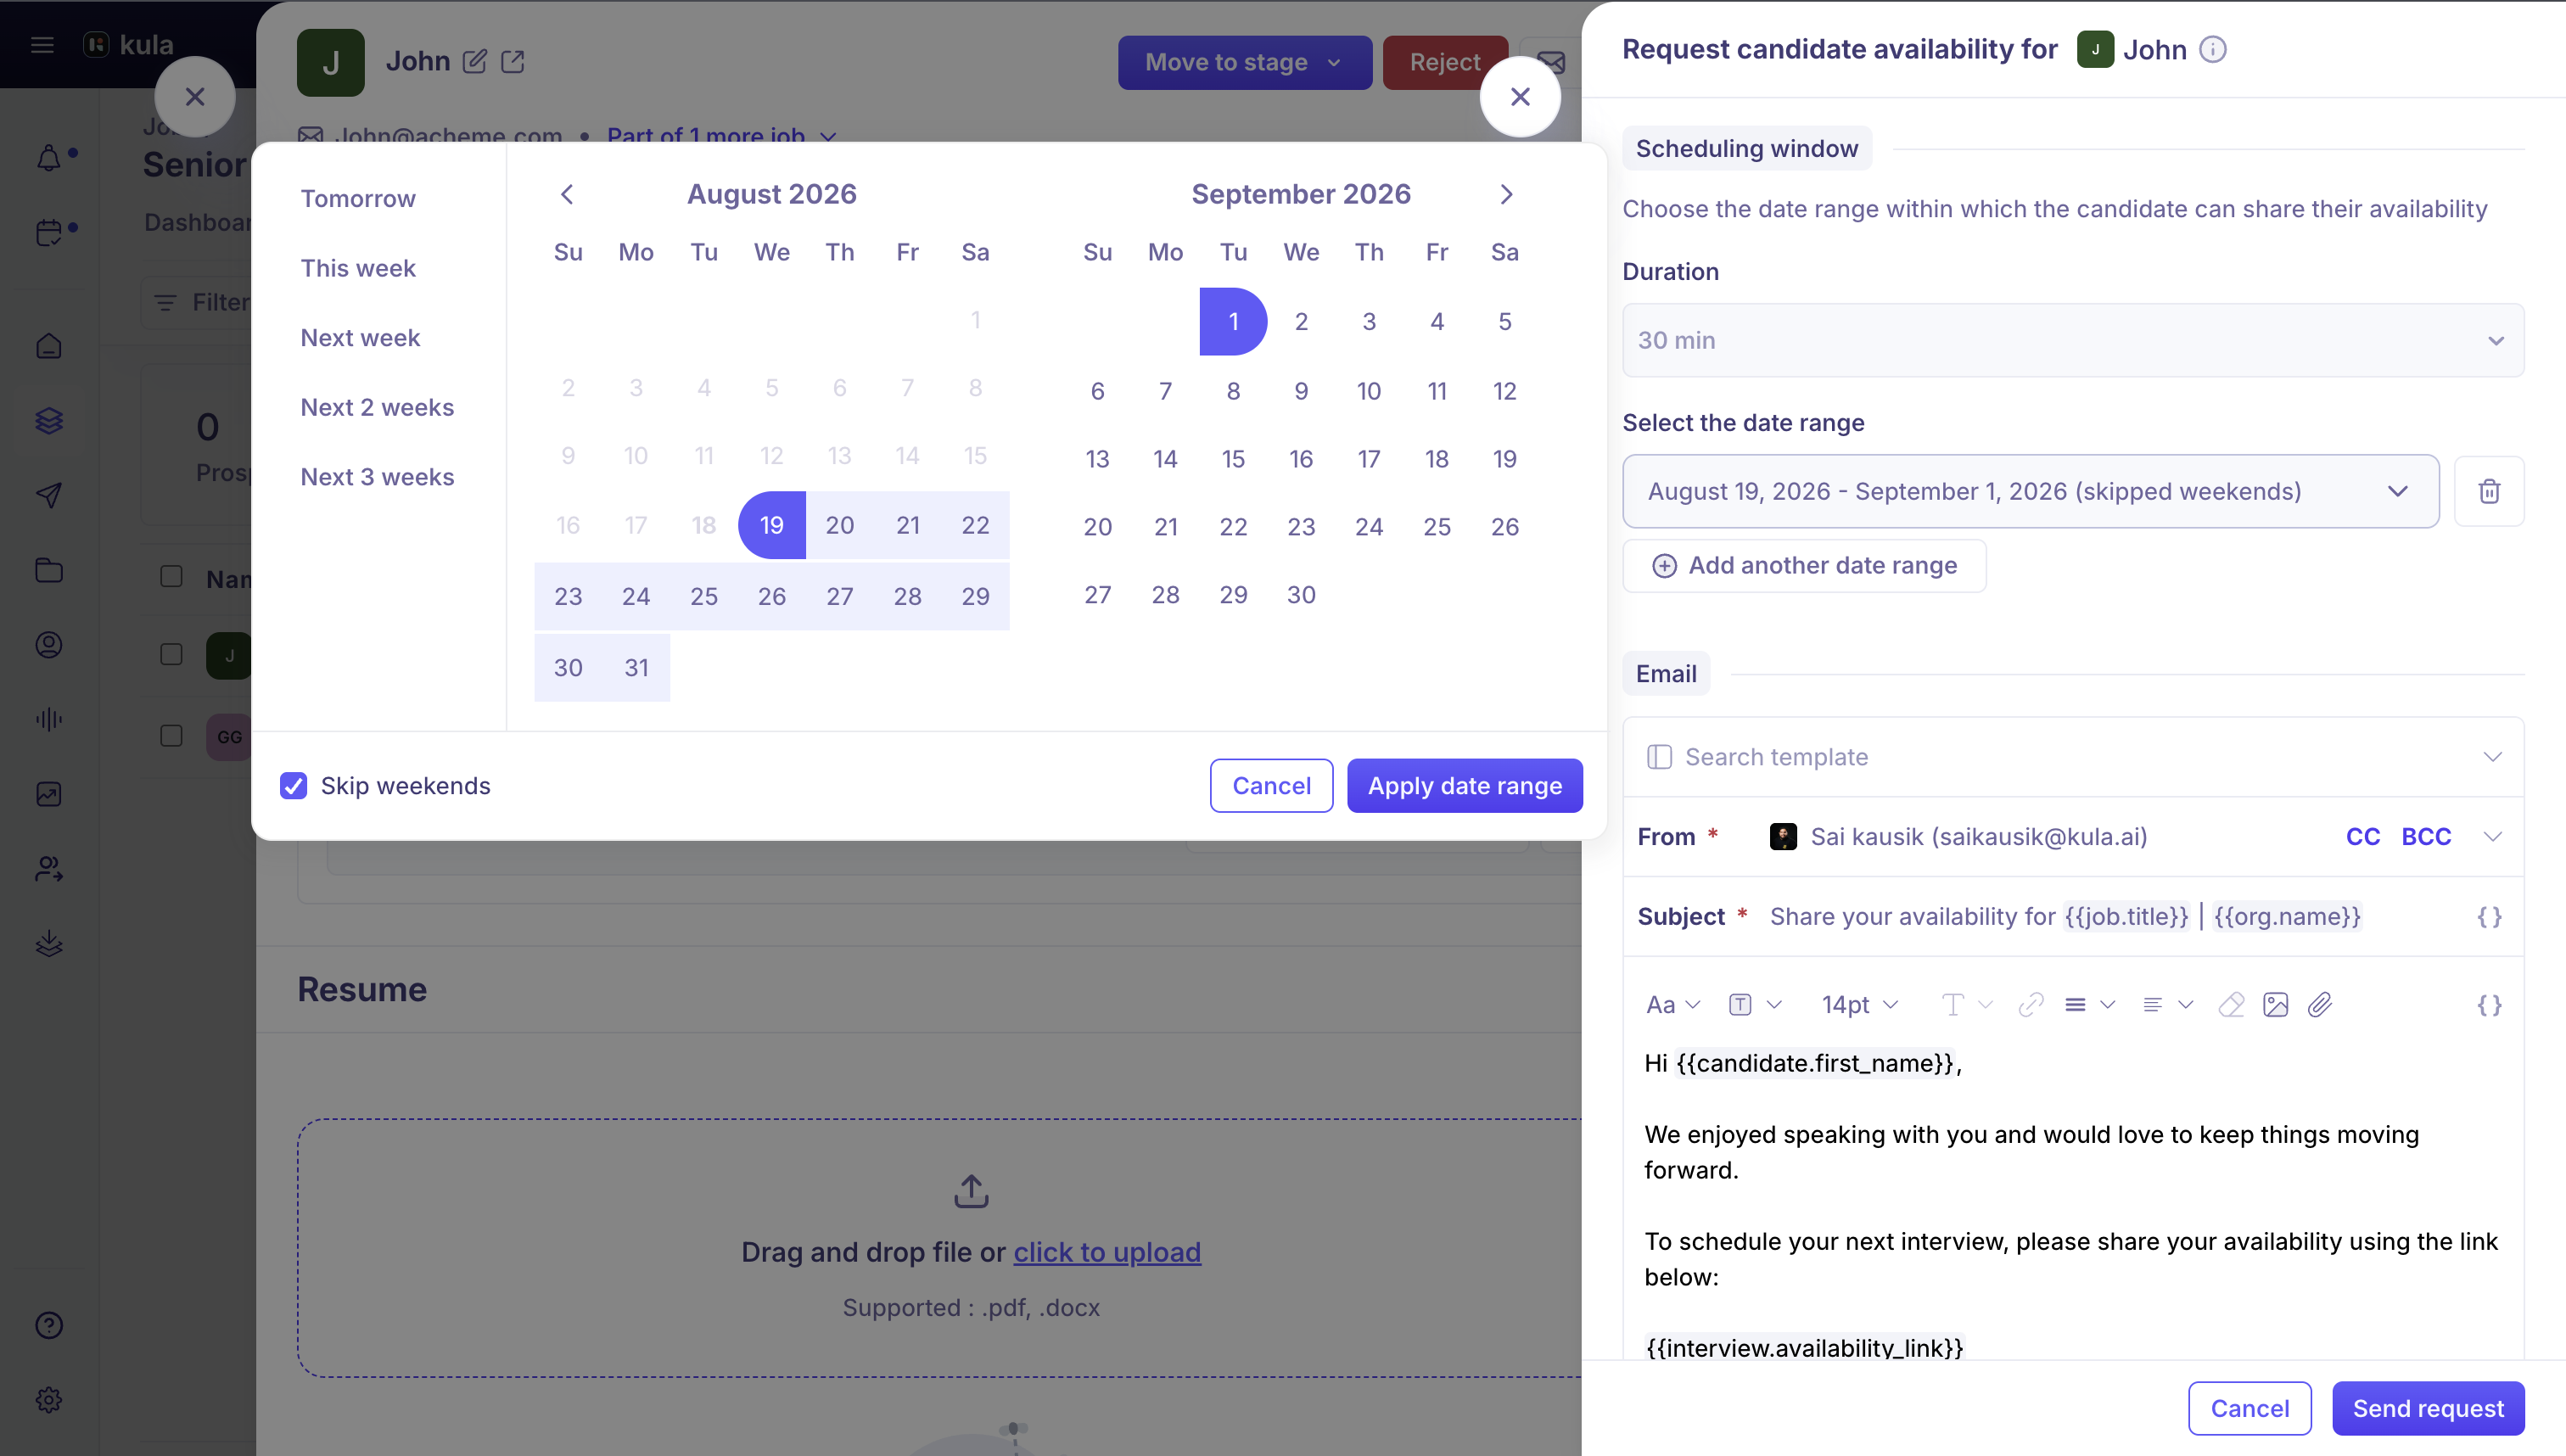Open the Duration 30 min dropdown
The image size is (2566, 1456).
coord(2072,340)
